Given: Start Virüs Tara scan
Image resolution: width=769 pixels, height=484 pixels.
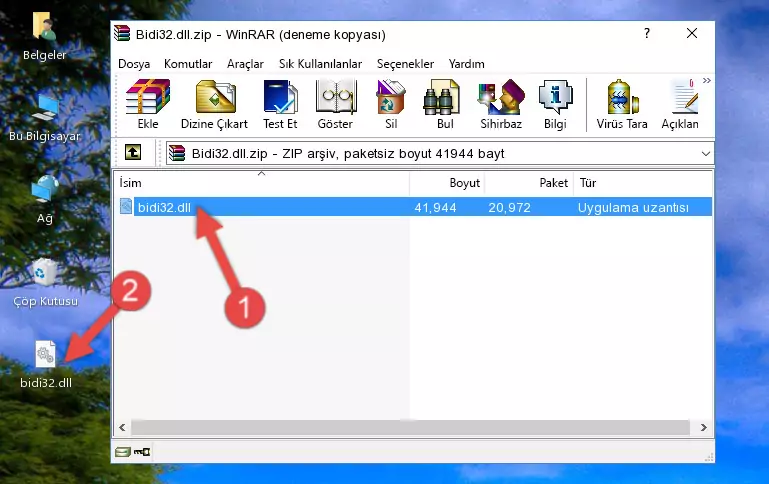Looking at the screenshot, I should pos(622,104).
